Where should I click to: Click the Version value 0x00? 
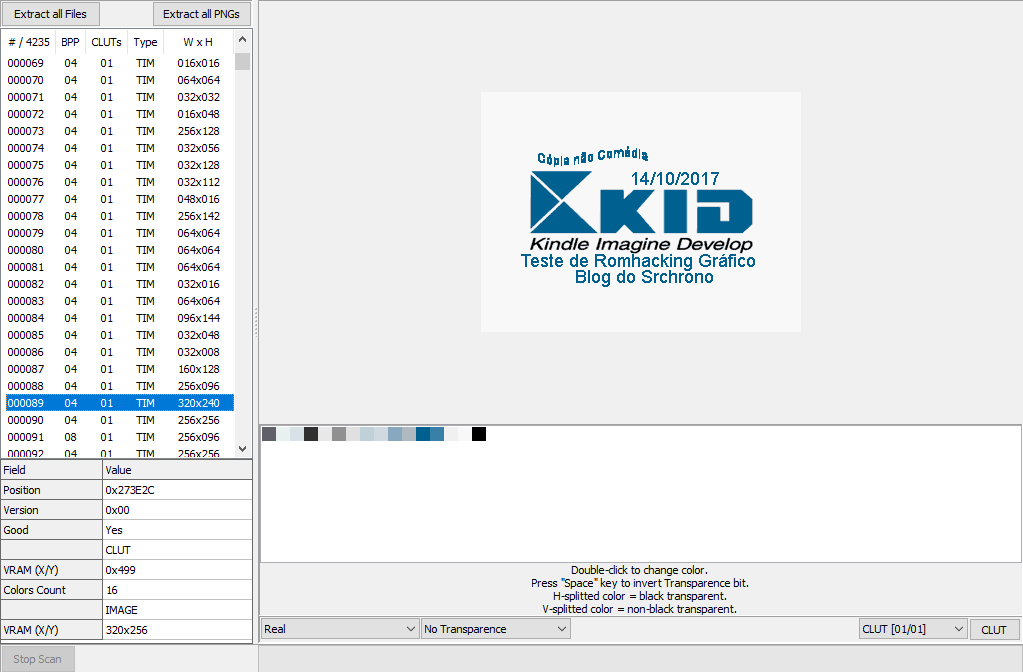click(177, 510)
